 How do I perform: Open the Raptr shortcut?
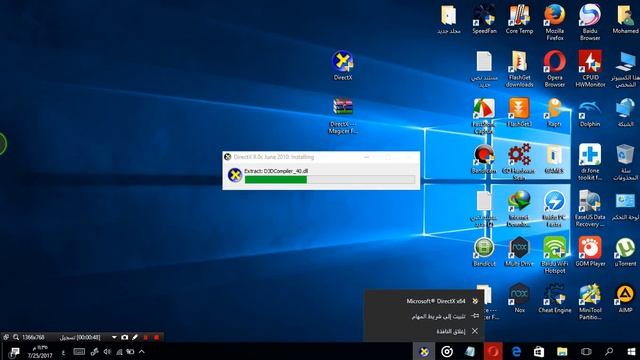554,112
